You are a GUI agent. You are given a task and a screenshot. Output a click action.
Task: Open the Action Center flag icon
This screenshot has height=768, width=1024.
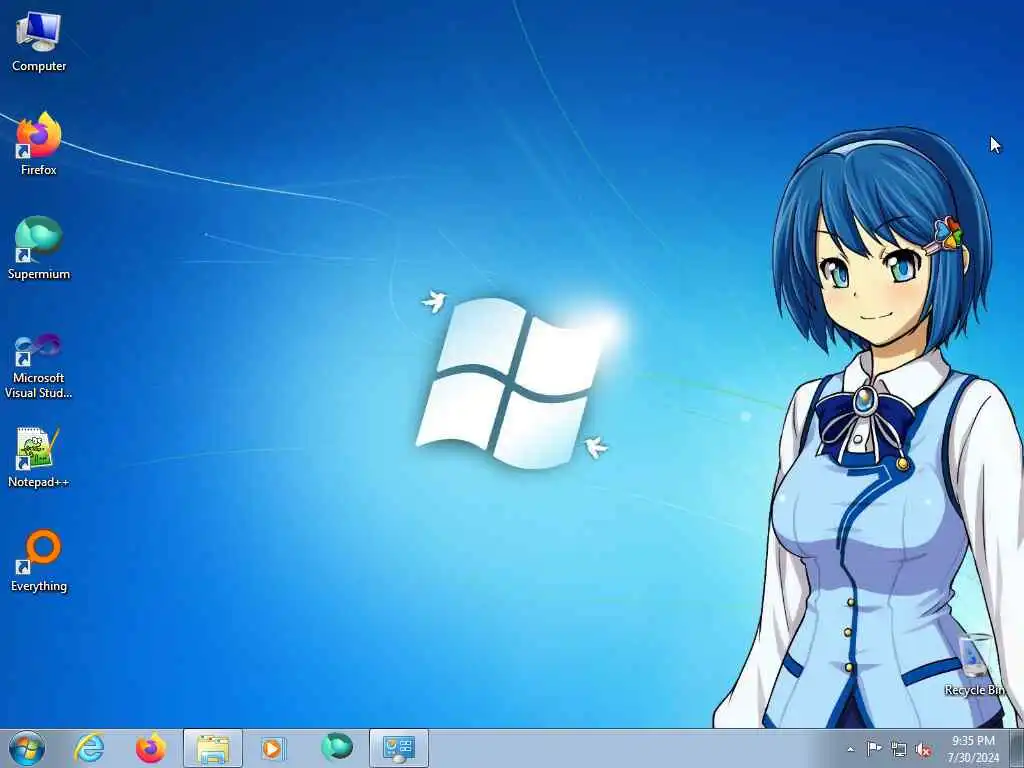874,748
